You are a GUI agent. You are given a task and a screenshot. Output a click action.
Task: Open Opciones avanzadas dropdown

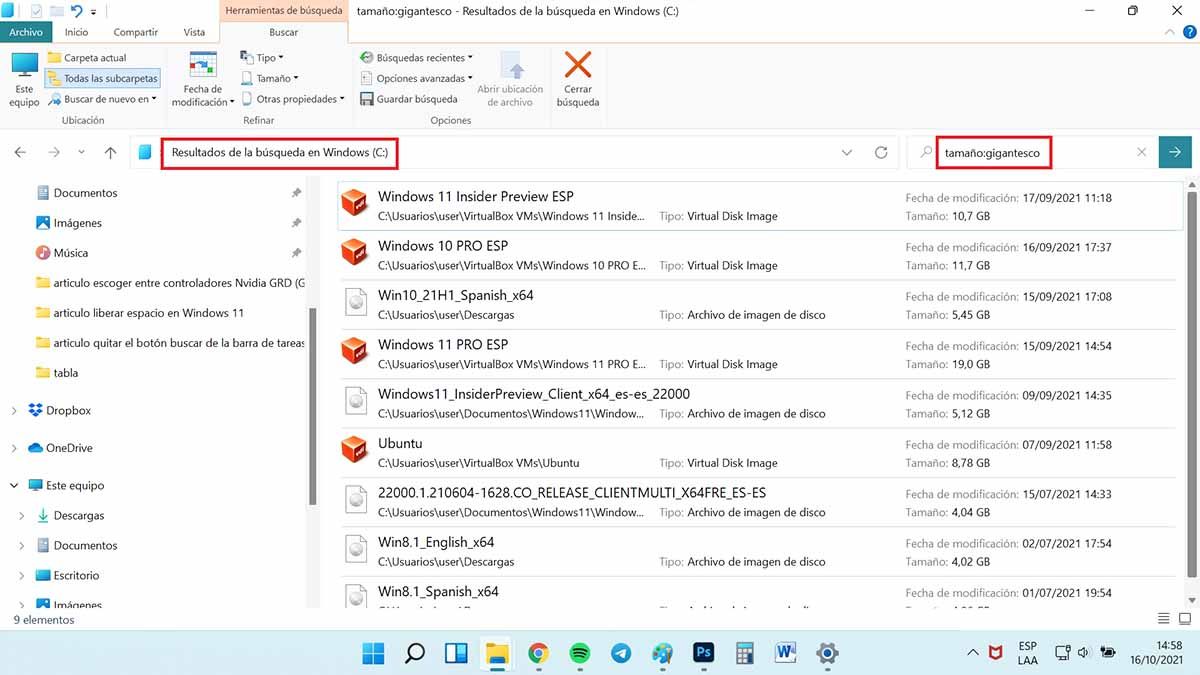[x=416, y=78]
